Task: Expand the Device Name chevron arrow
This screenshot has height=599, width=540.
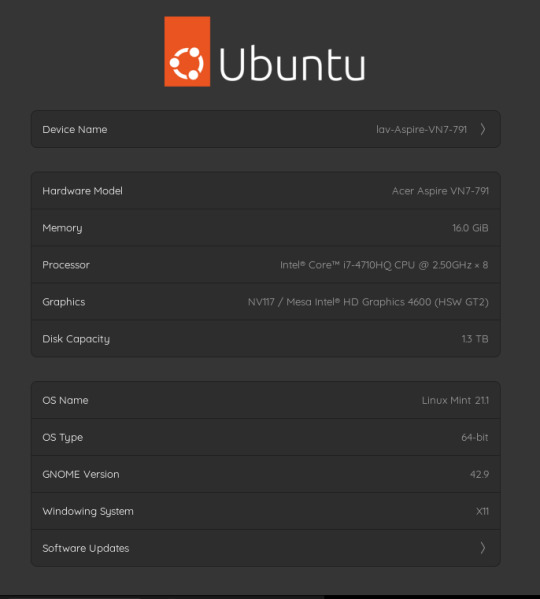Action: tap(483, 129)
